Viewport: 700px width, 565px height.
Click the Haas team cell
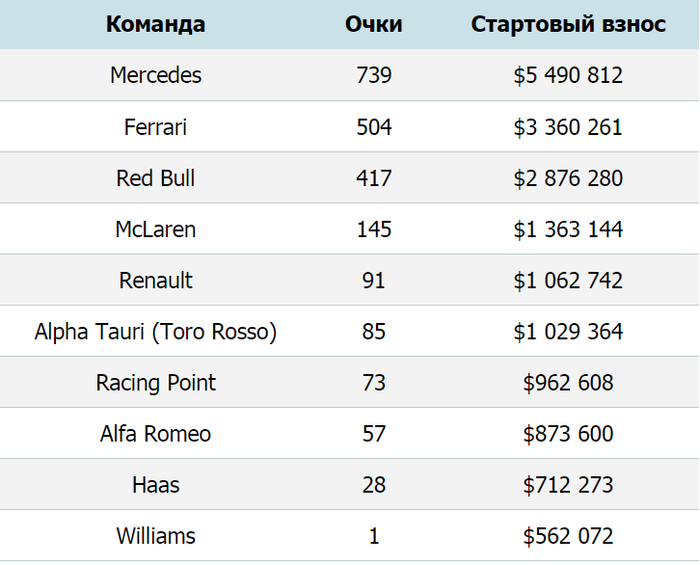155,485
